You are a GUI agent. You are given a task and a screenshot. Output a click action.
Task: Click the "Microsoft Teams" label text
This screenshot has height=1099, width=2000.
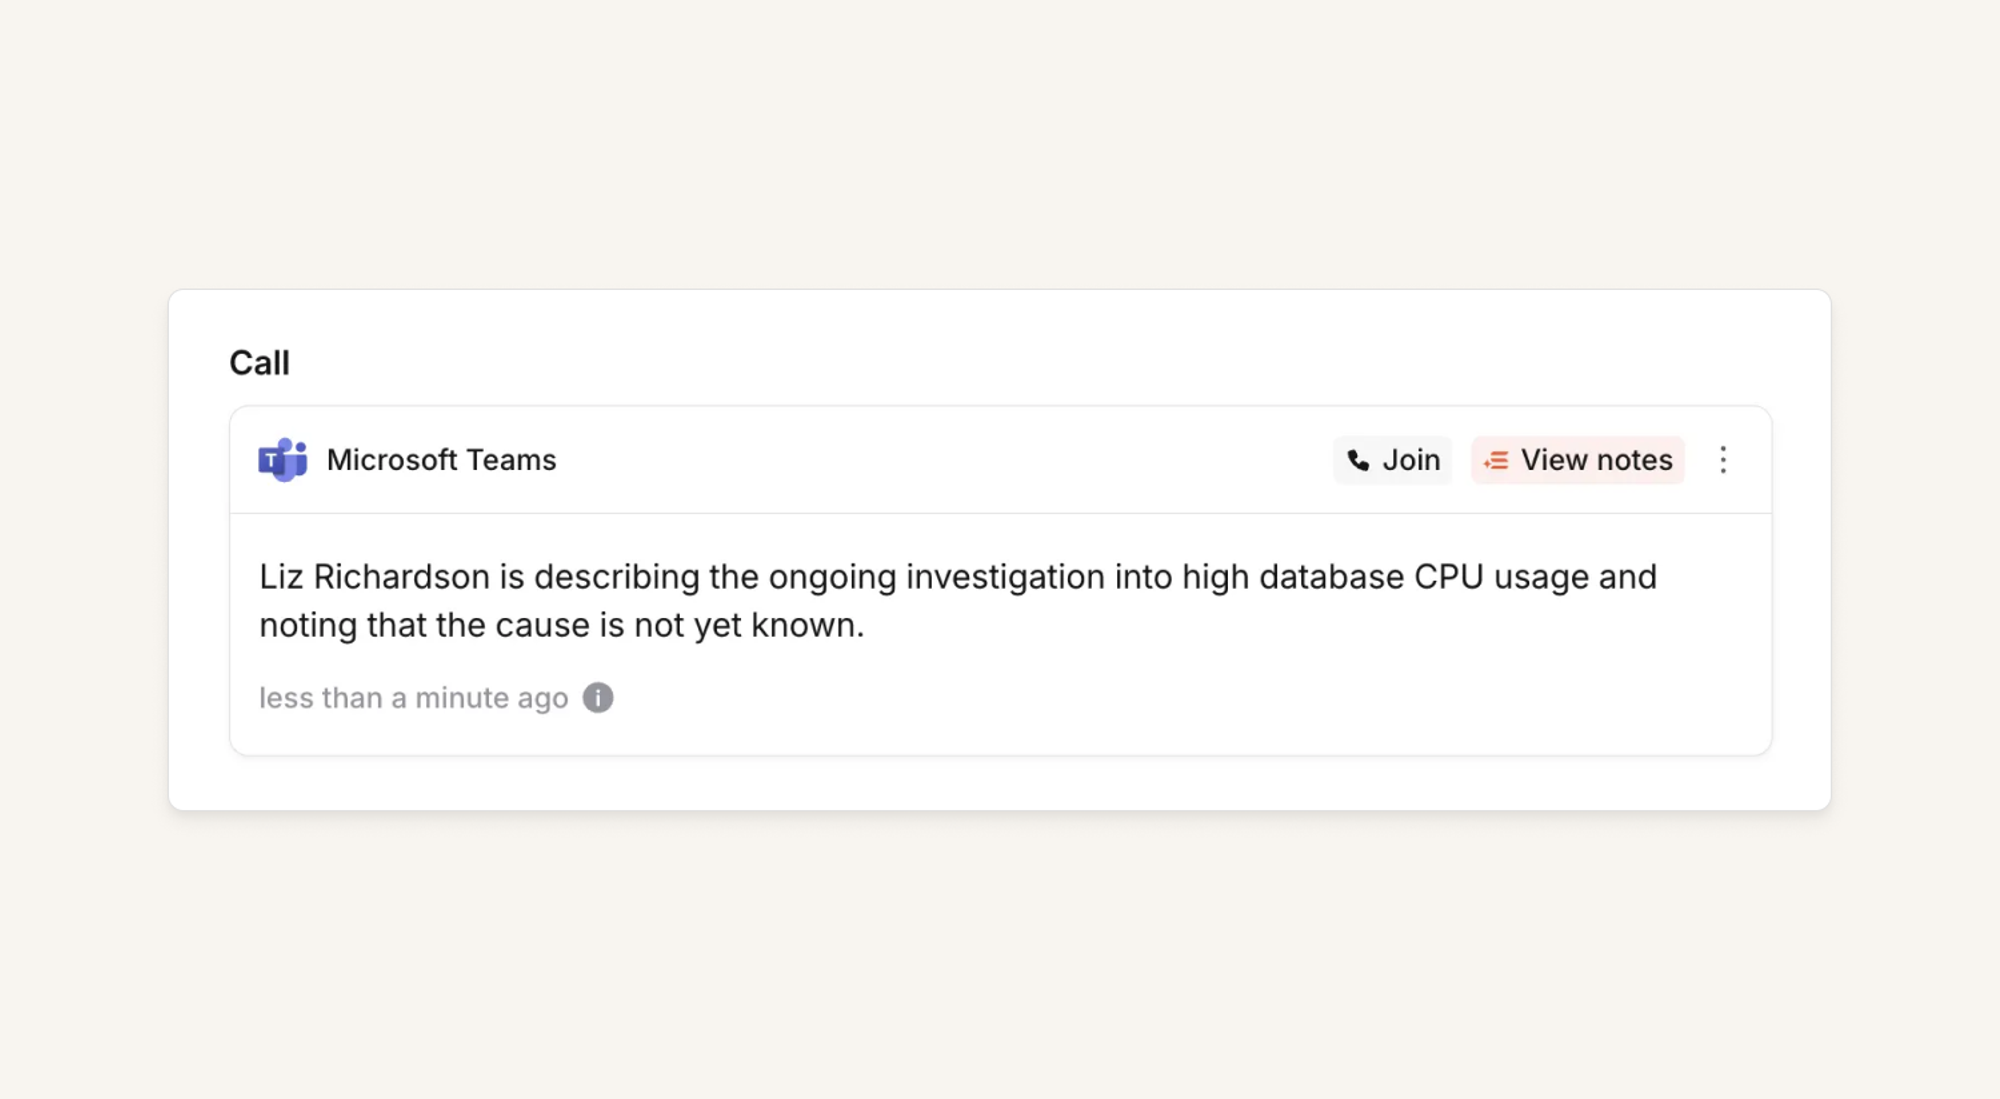click(x=441, y=460)
